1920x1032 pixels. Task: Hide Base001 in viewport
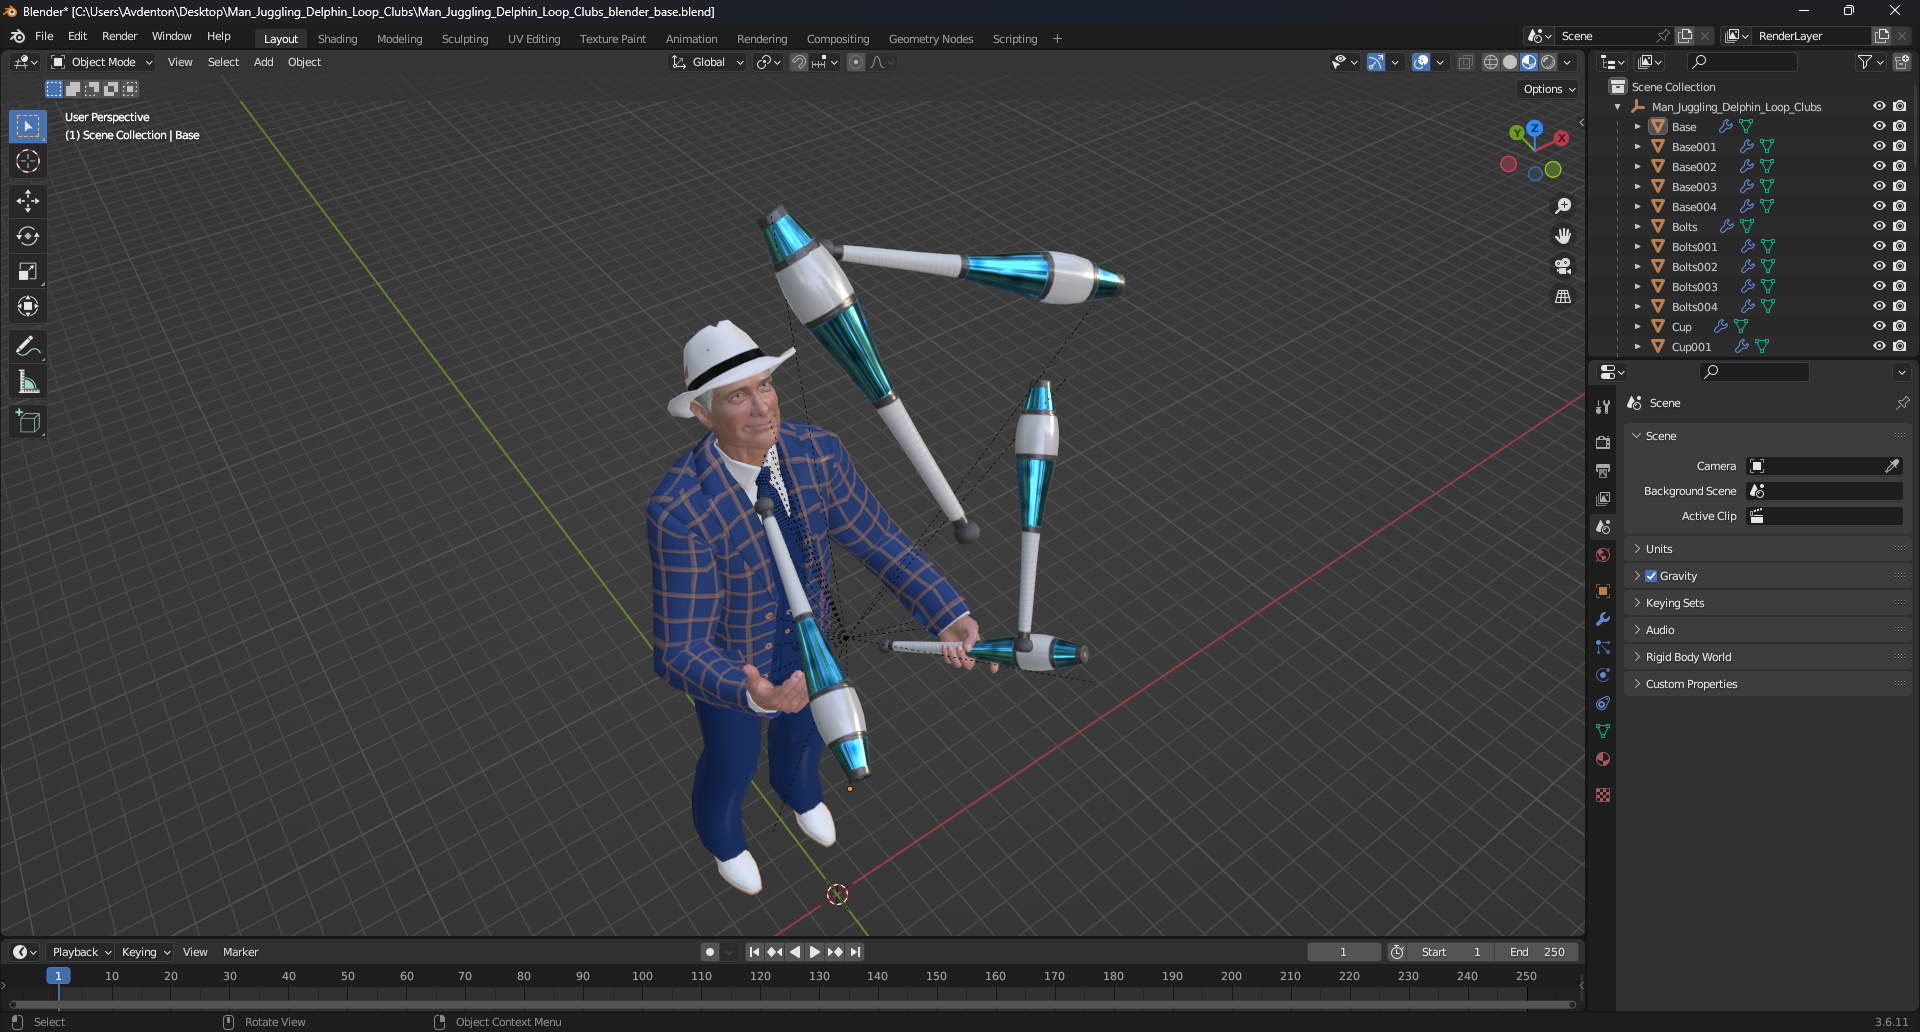[x=1879, y=146]
